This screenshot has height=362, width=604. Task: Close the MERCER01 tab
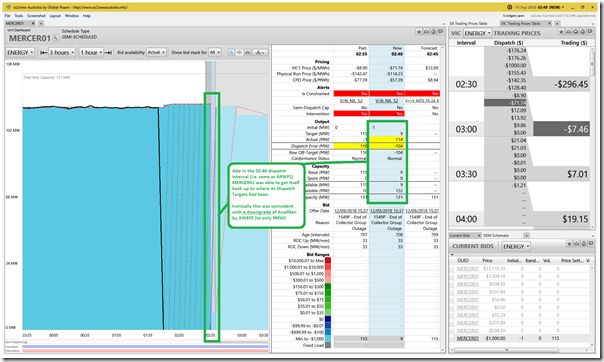[x=33, y=23]
